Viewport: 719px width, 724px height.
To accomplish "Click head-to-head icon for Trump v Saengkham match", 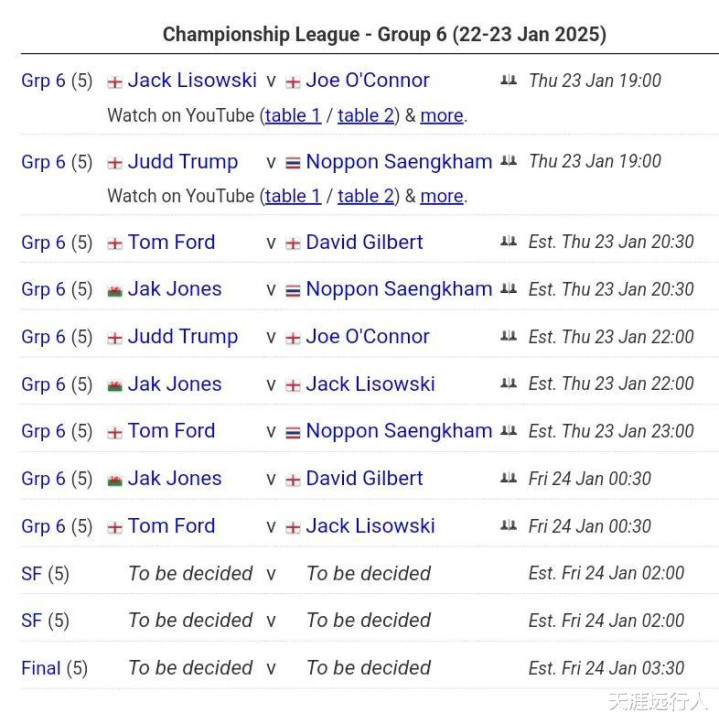I will (x=508, y=162).
